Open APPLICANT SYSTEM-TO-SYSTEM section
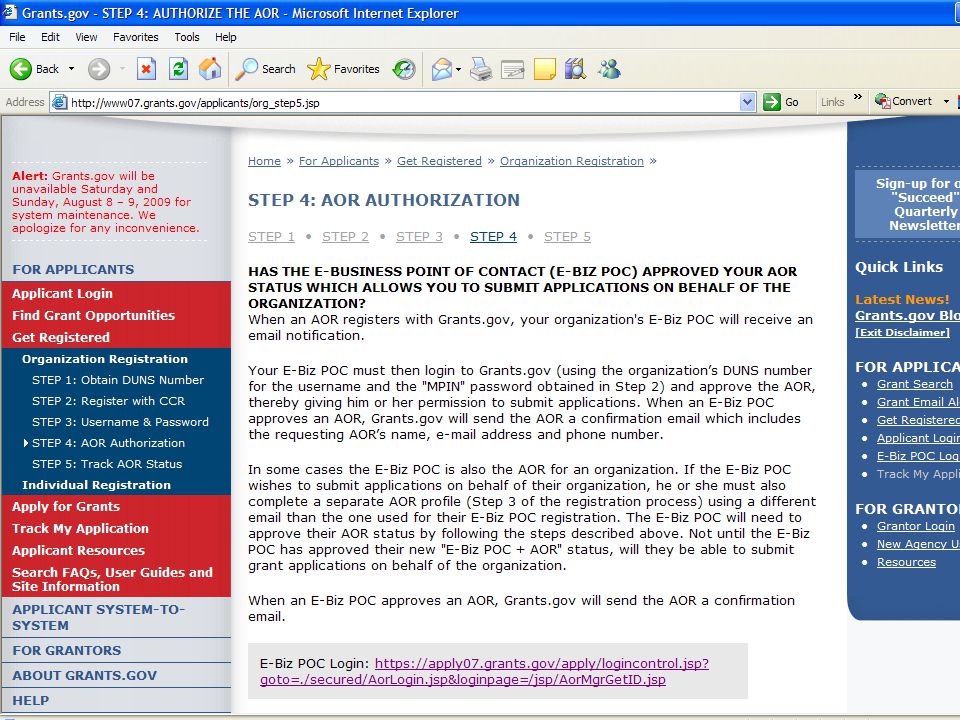Viewport: 960px width, 720px height. coord(98,617)
